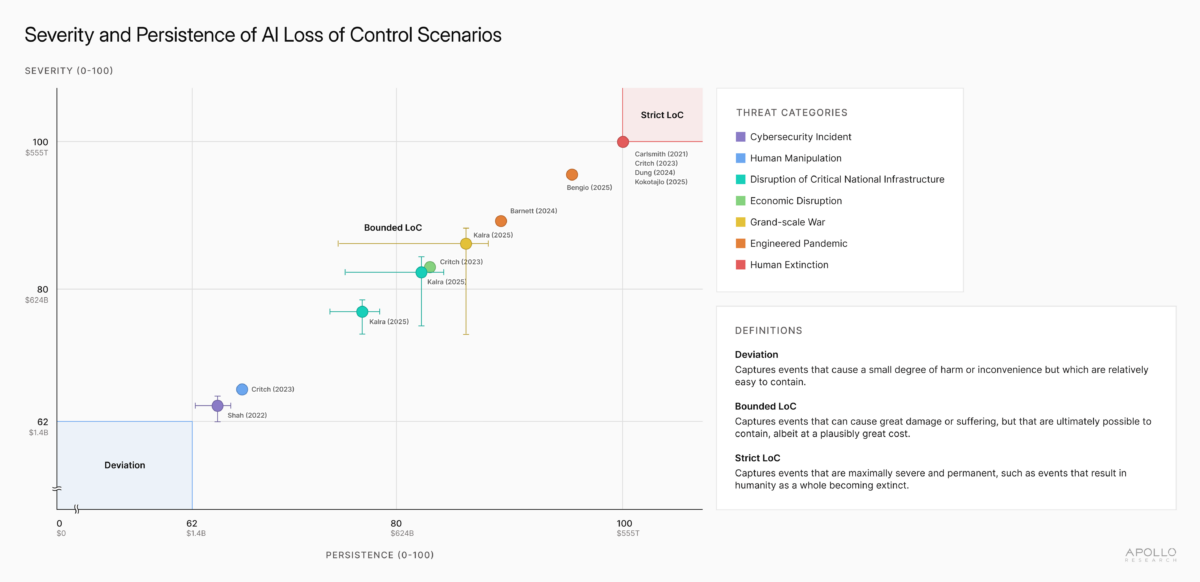The height and width of the screenshot is (582, 1200).
Task: Click the Bounded LoC label on the chart
Action: tap(393, 228)
